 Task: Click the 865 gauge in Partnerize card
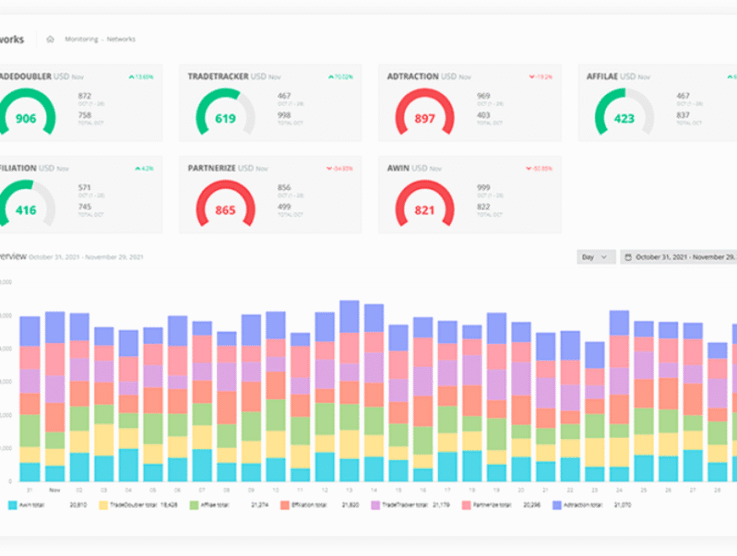(x=226, y=205)
